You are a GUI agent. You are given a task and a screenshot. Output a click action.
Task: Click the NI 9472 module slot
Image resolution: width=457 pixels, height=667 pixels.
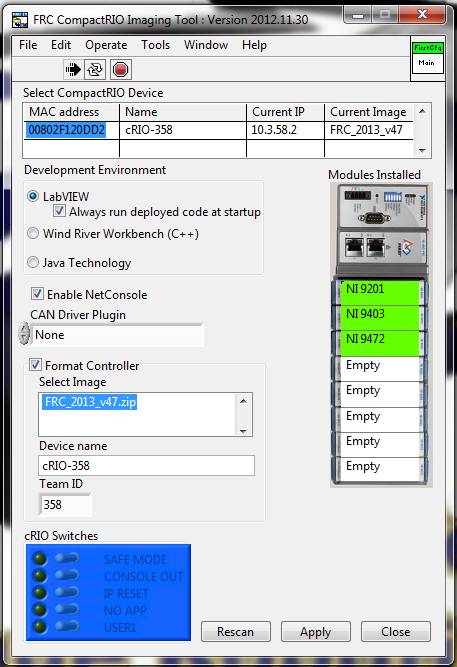(380, 343)
